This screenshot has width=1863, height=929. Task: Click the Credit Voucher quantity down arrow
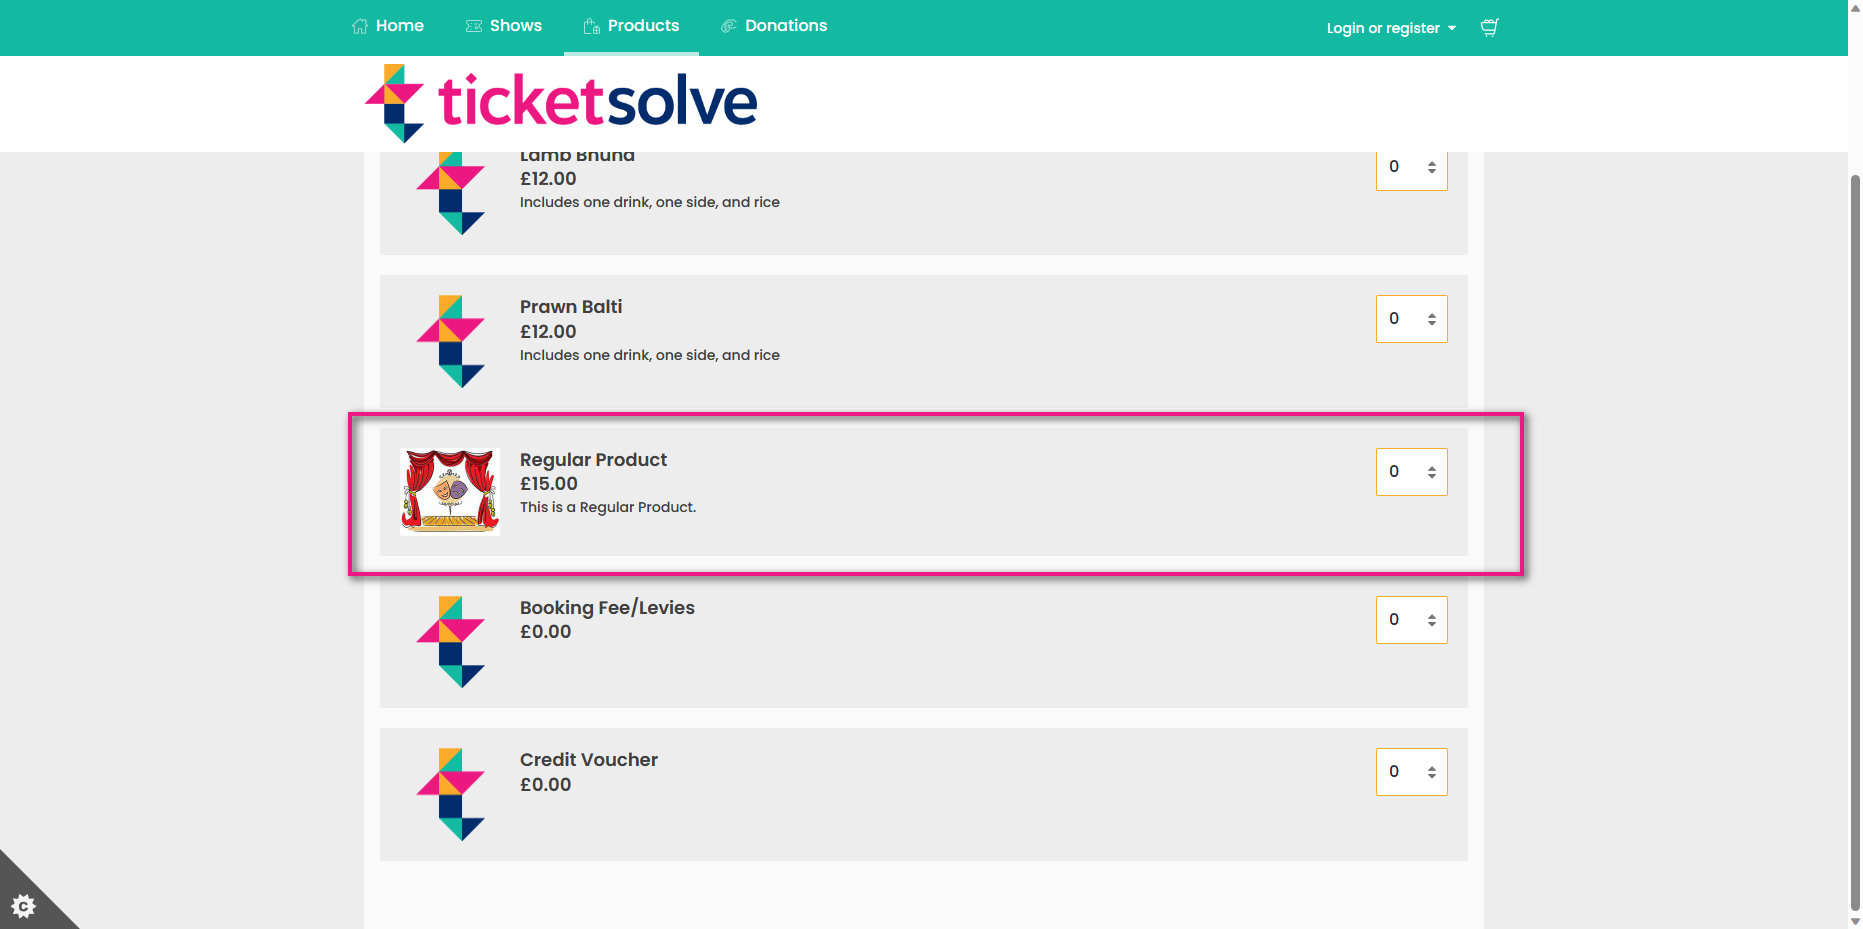coord(1432,777)
